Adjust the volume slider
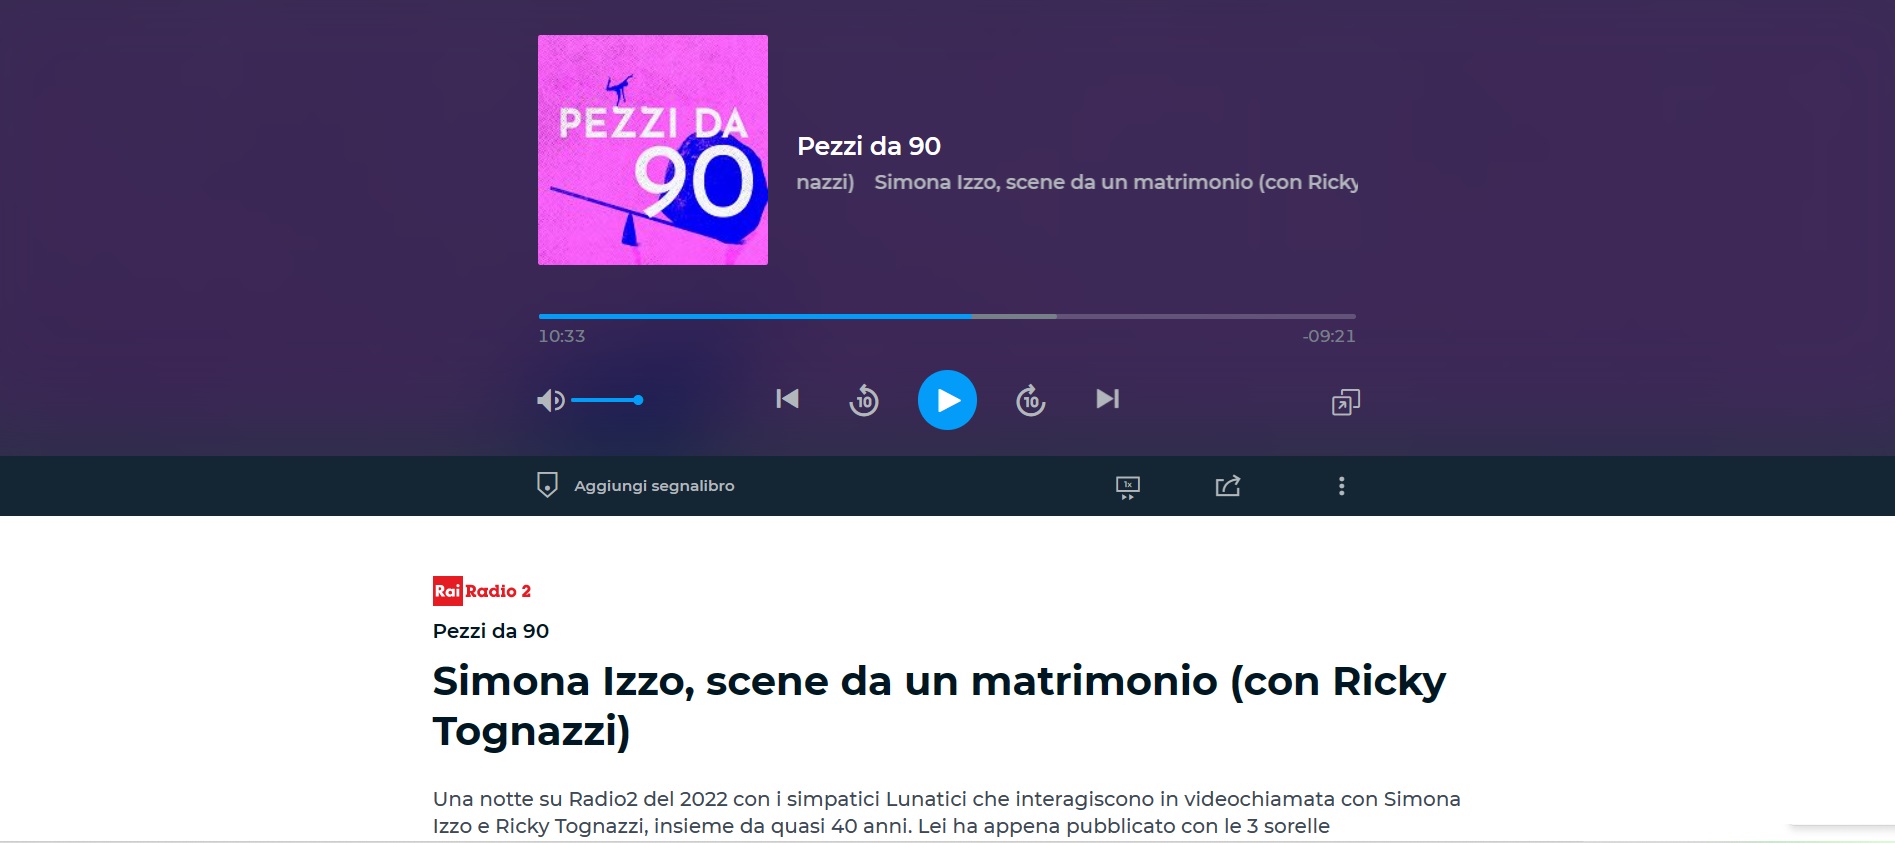 tap(607, 400)
